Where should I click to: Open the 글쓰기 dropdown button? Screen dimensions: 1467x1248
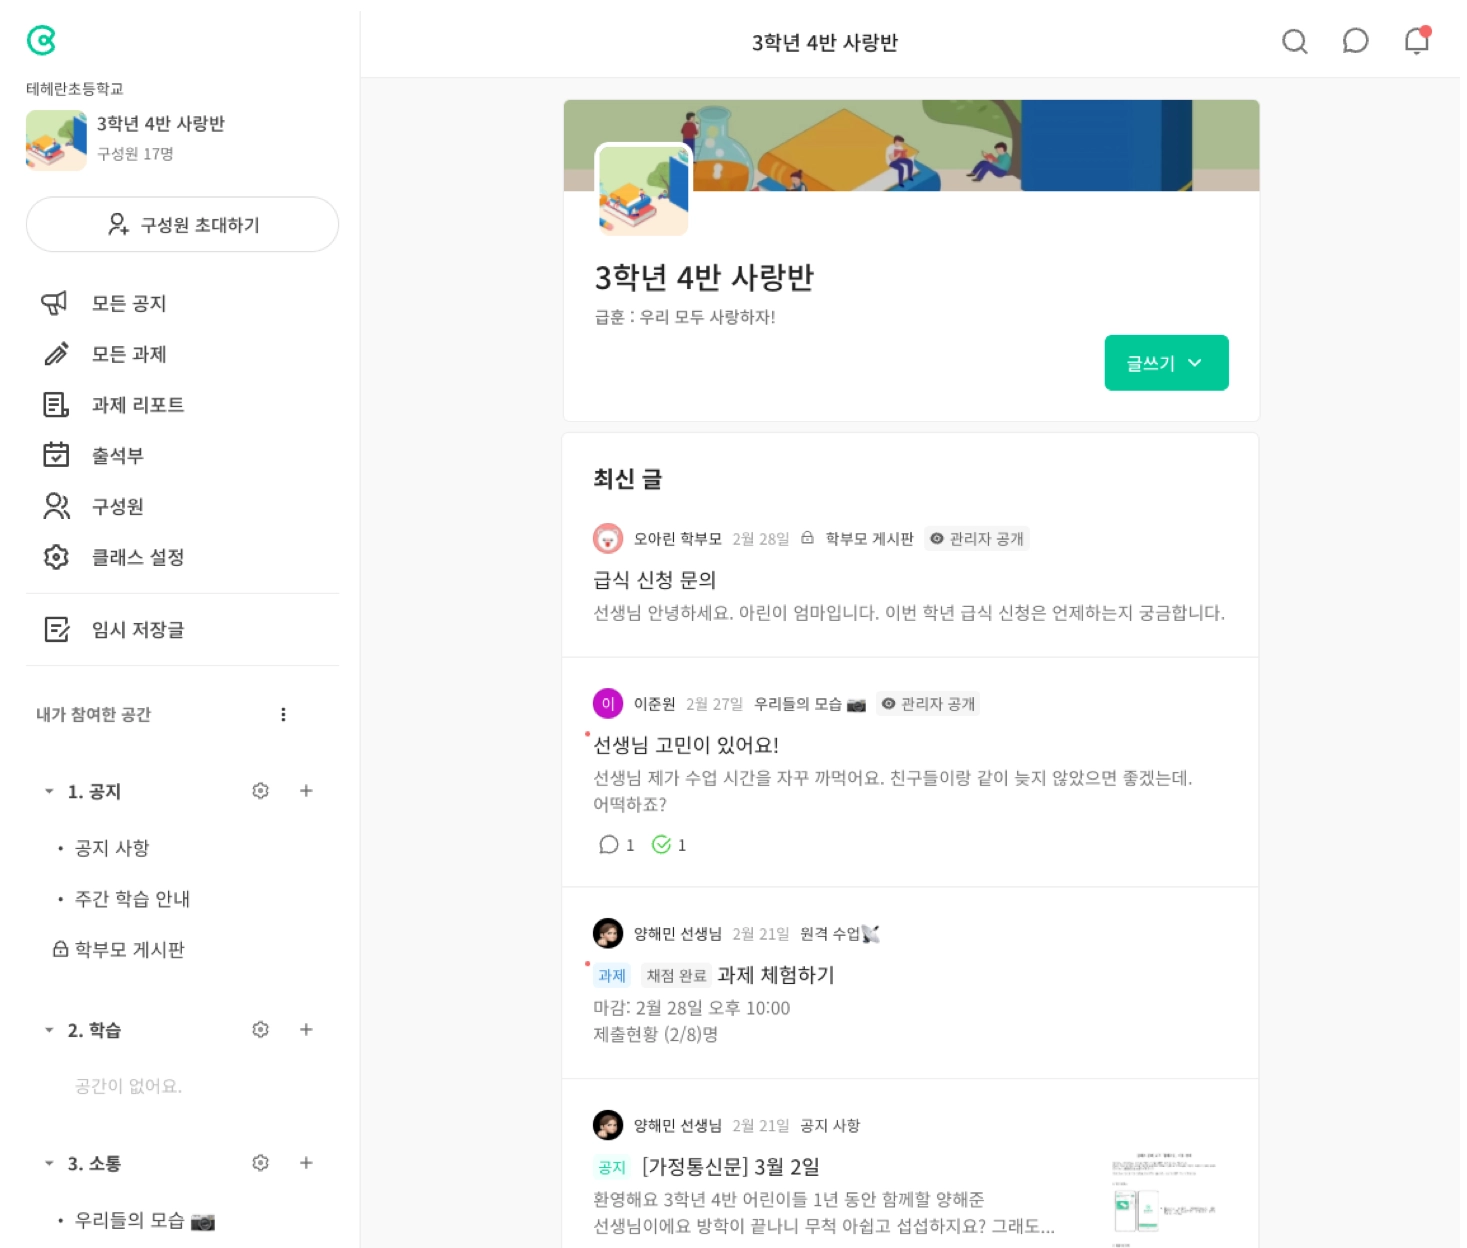[1166, 363]
